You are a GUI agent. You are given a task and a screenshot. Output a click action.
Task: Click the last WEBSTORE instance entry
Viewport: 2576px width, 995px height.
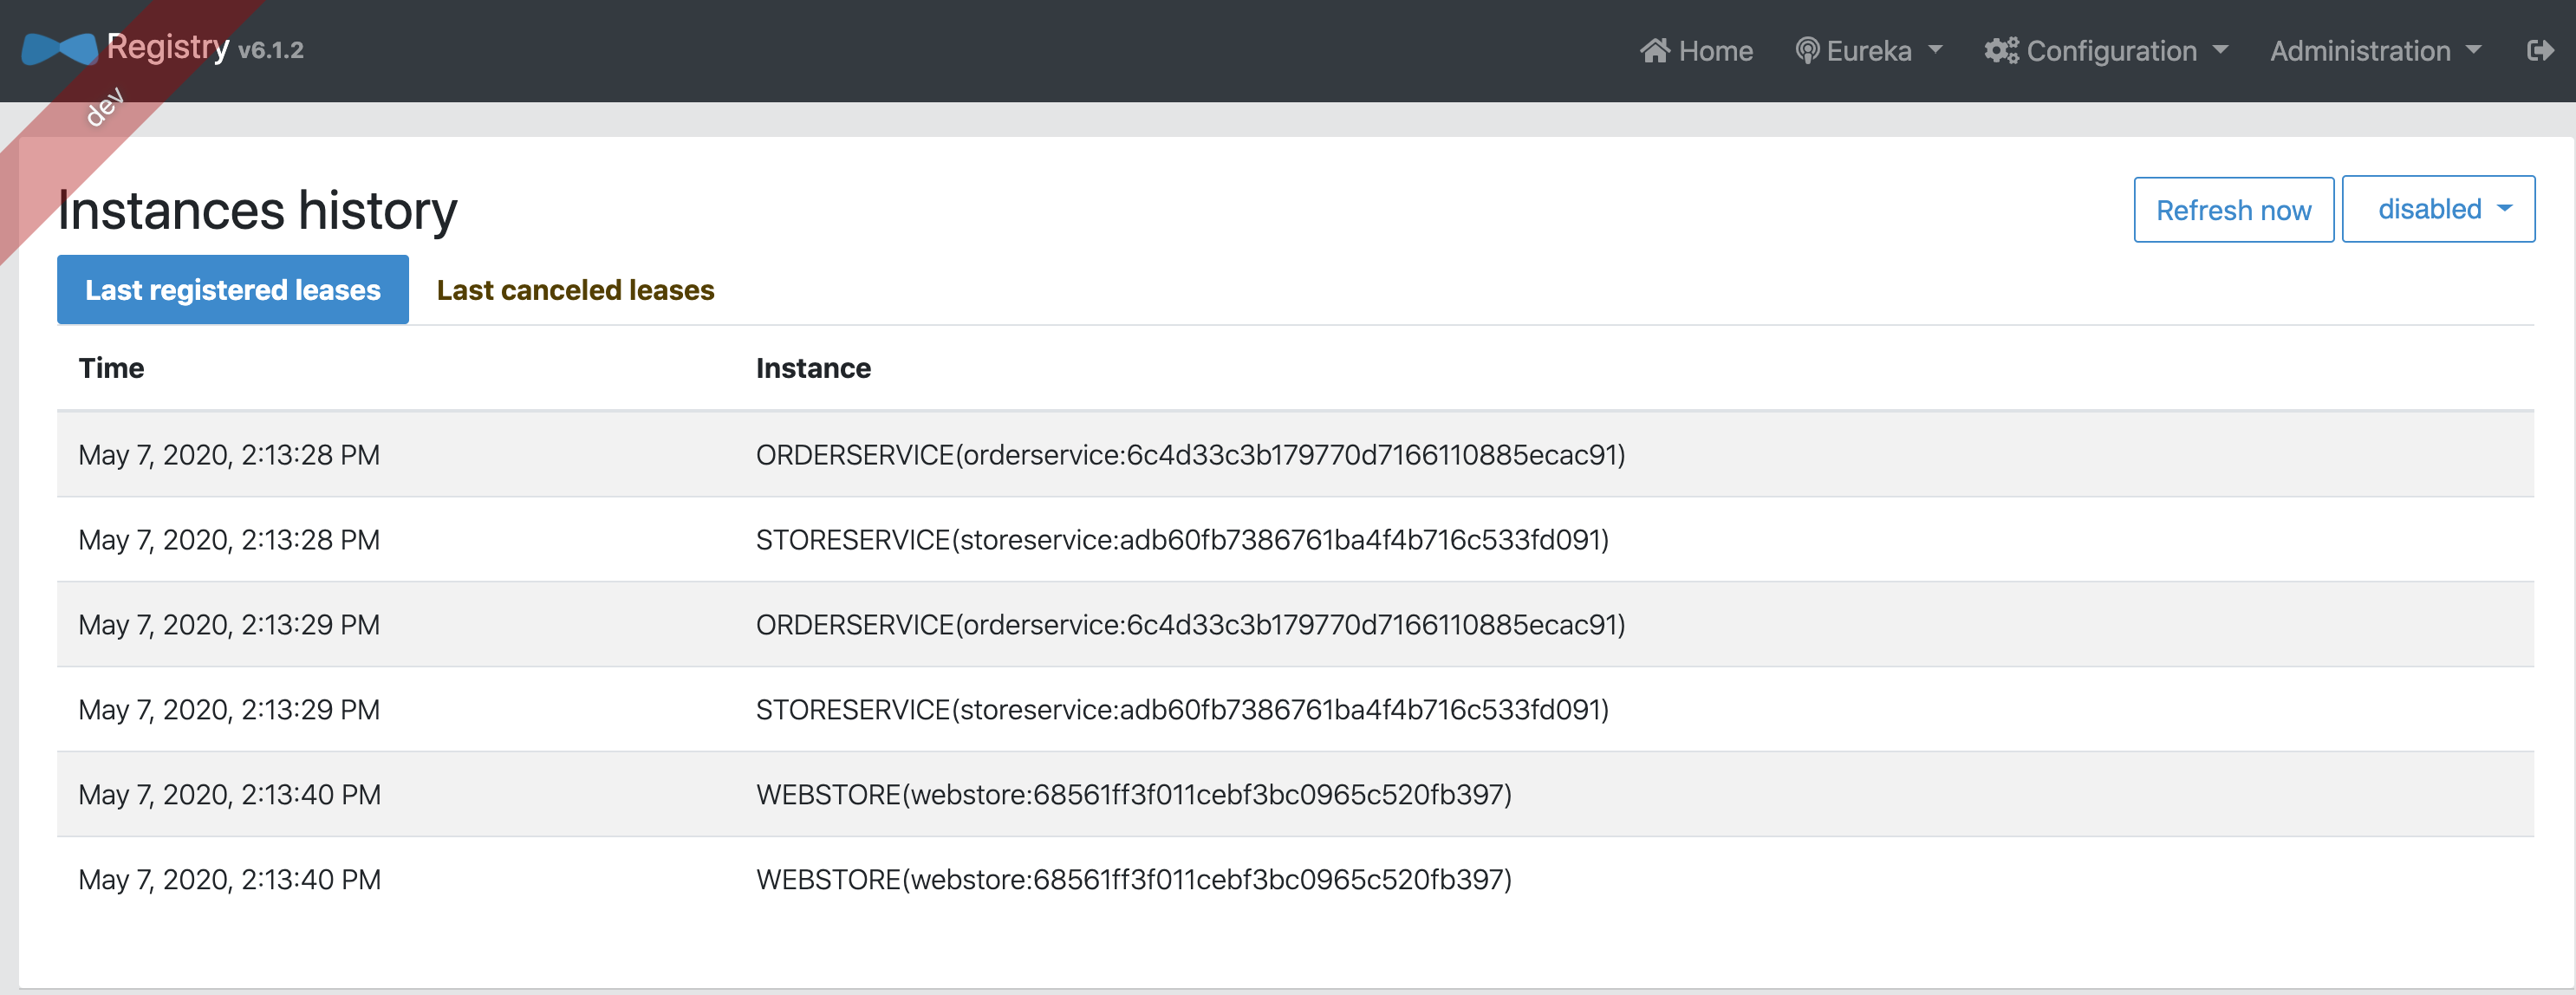pyautogui.click(x=1133, y=880)
